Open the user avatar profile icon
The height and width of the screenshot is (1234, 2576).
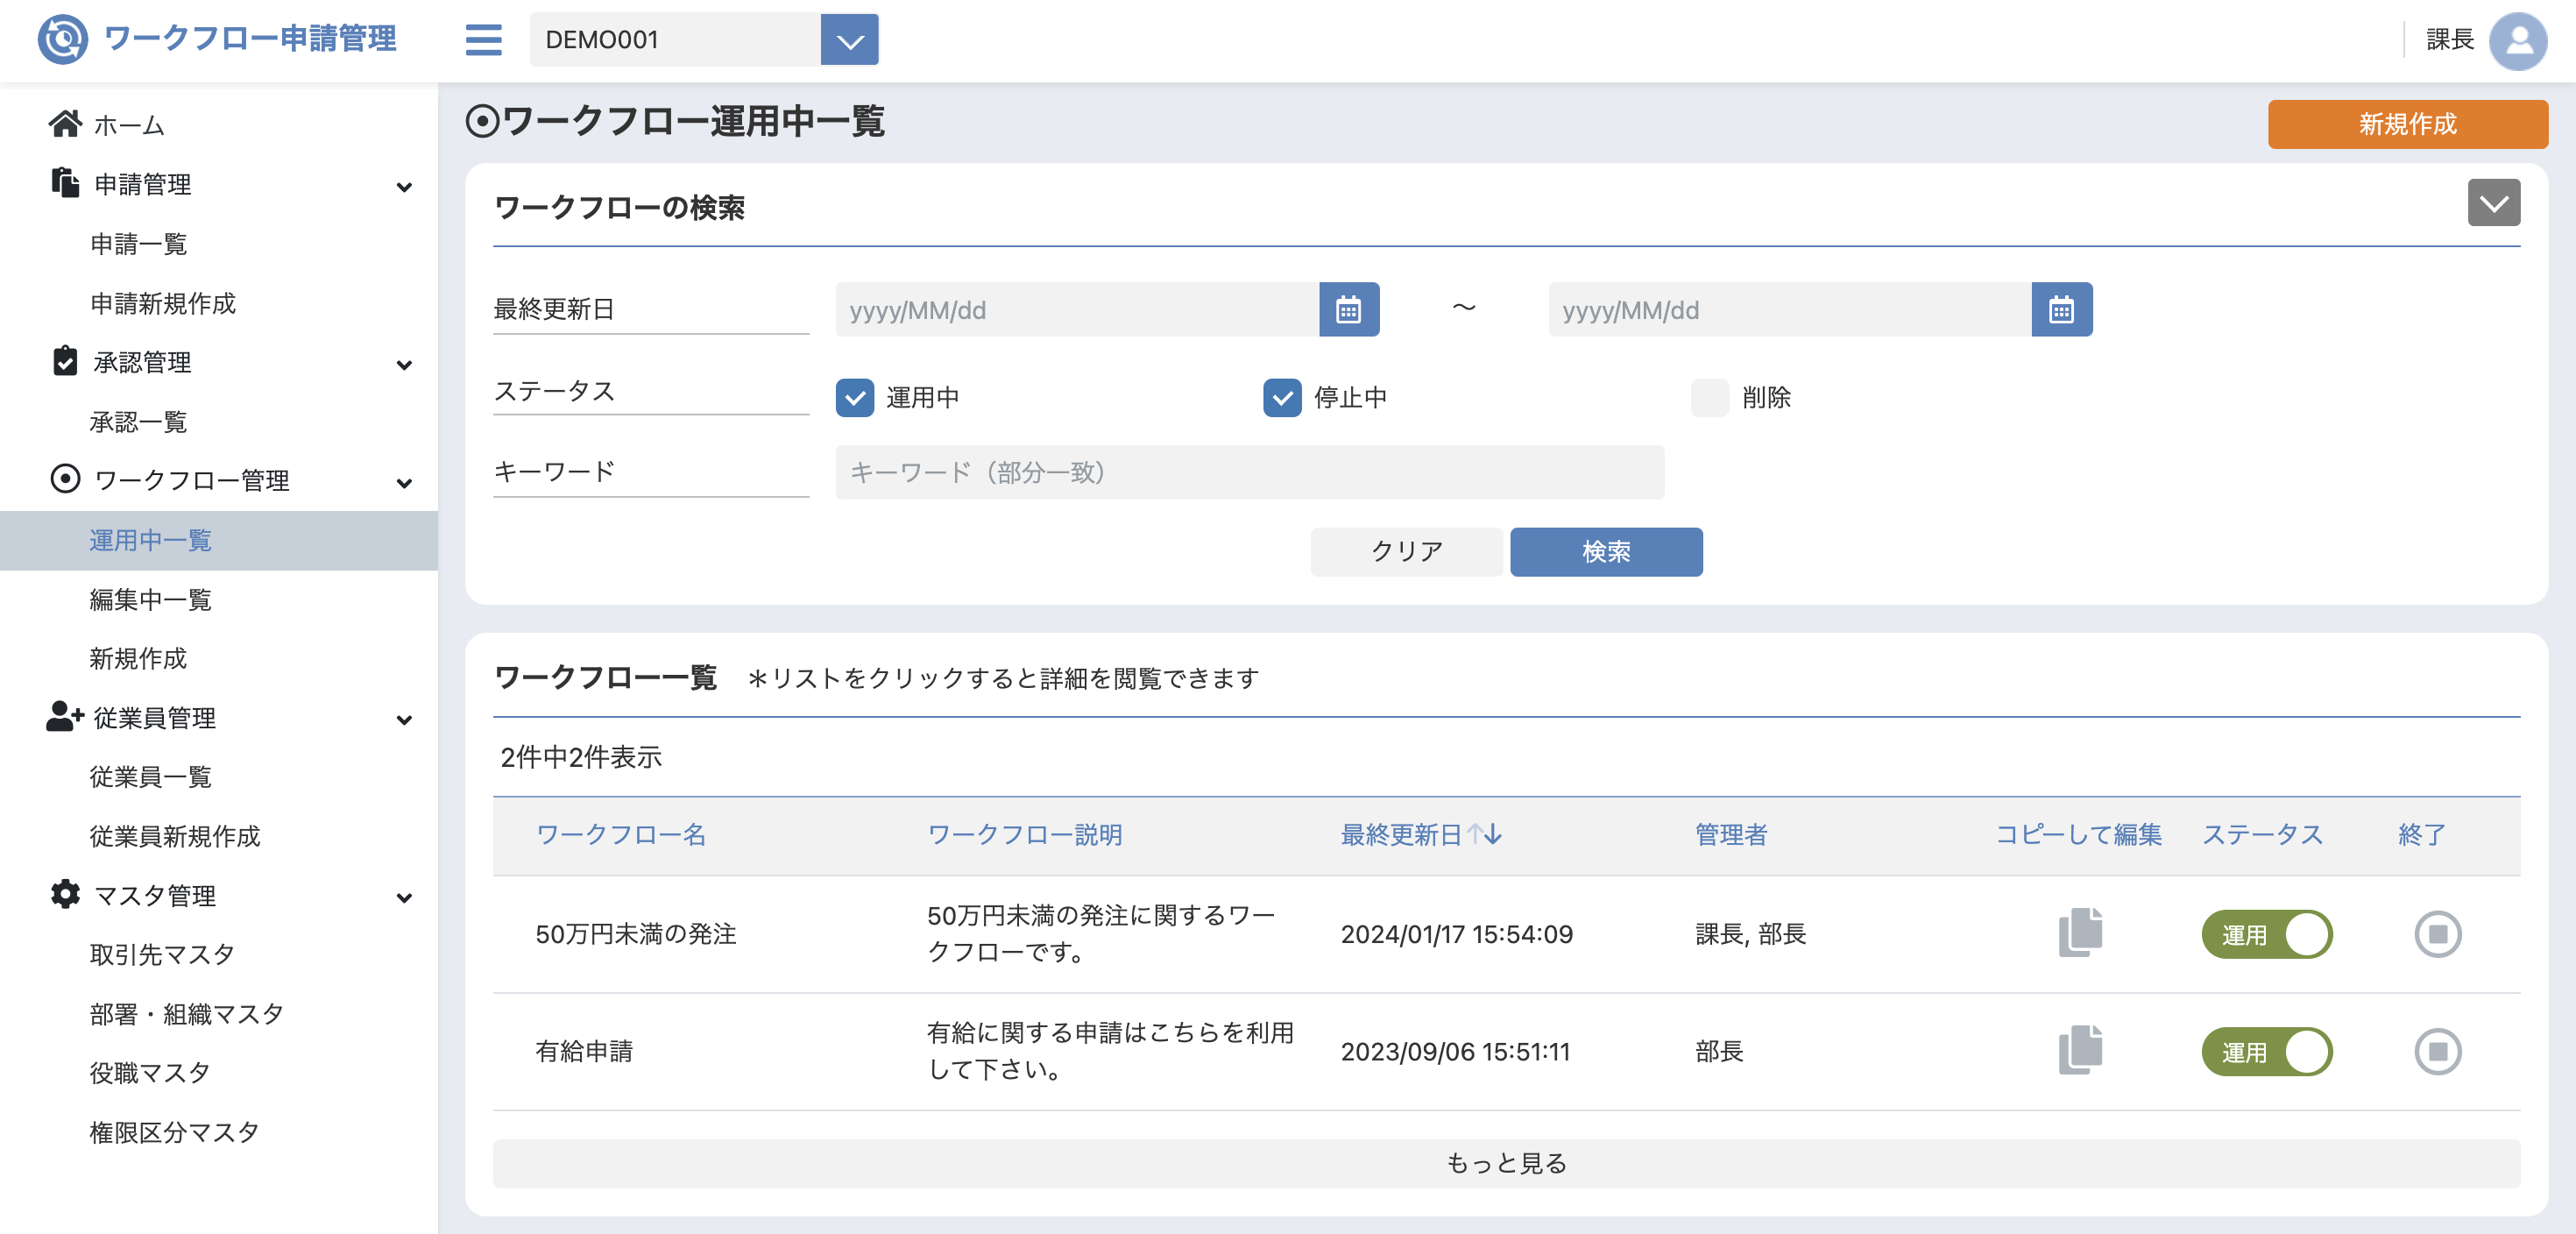[2517, 40]
